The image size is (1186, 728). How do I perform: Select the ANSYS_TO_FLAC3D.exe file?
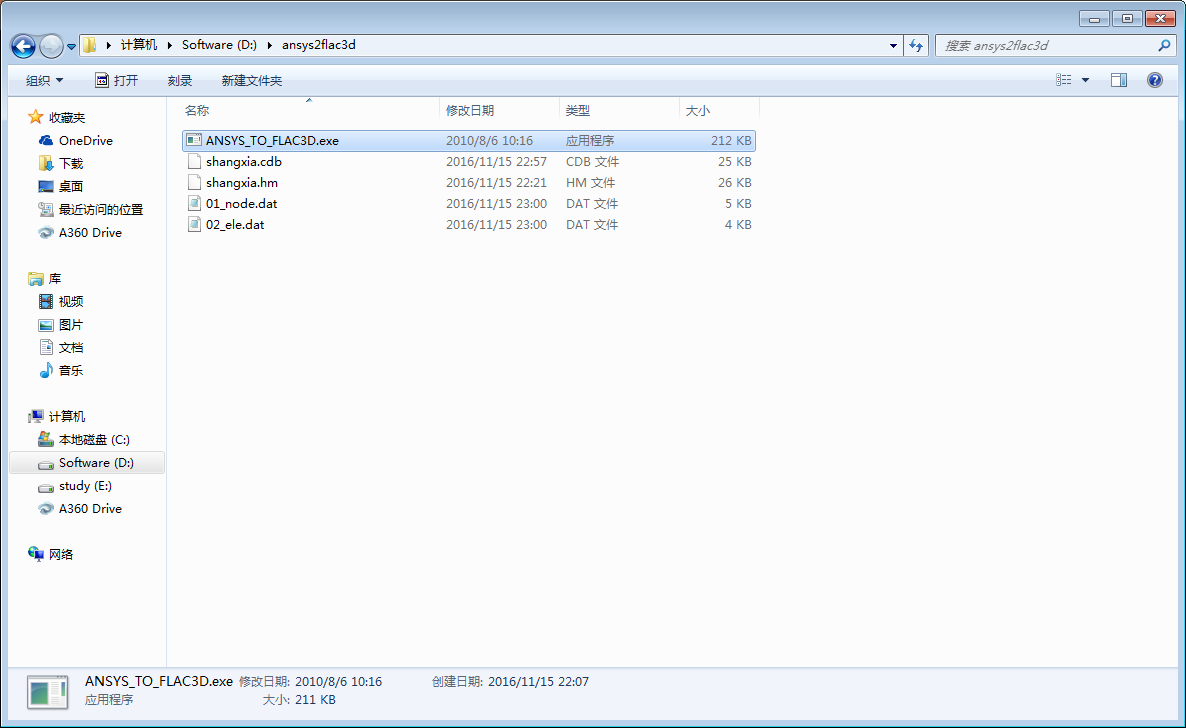(x=272, y=141)
